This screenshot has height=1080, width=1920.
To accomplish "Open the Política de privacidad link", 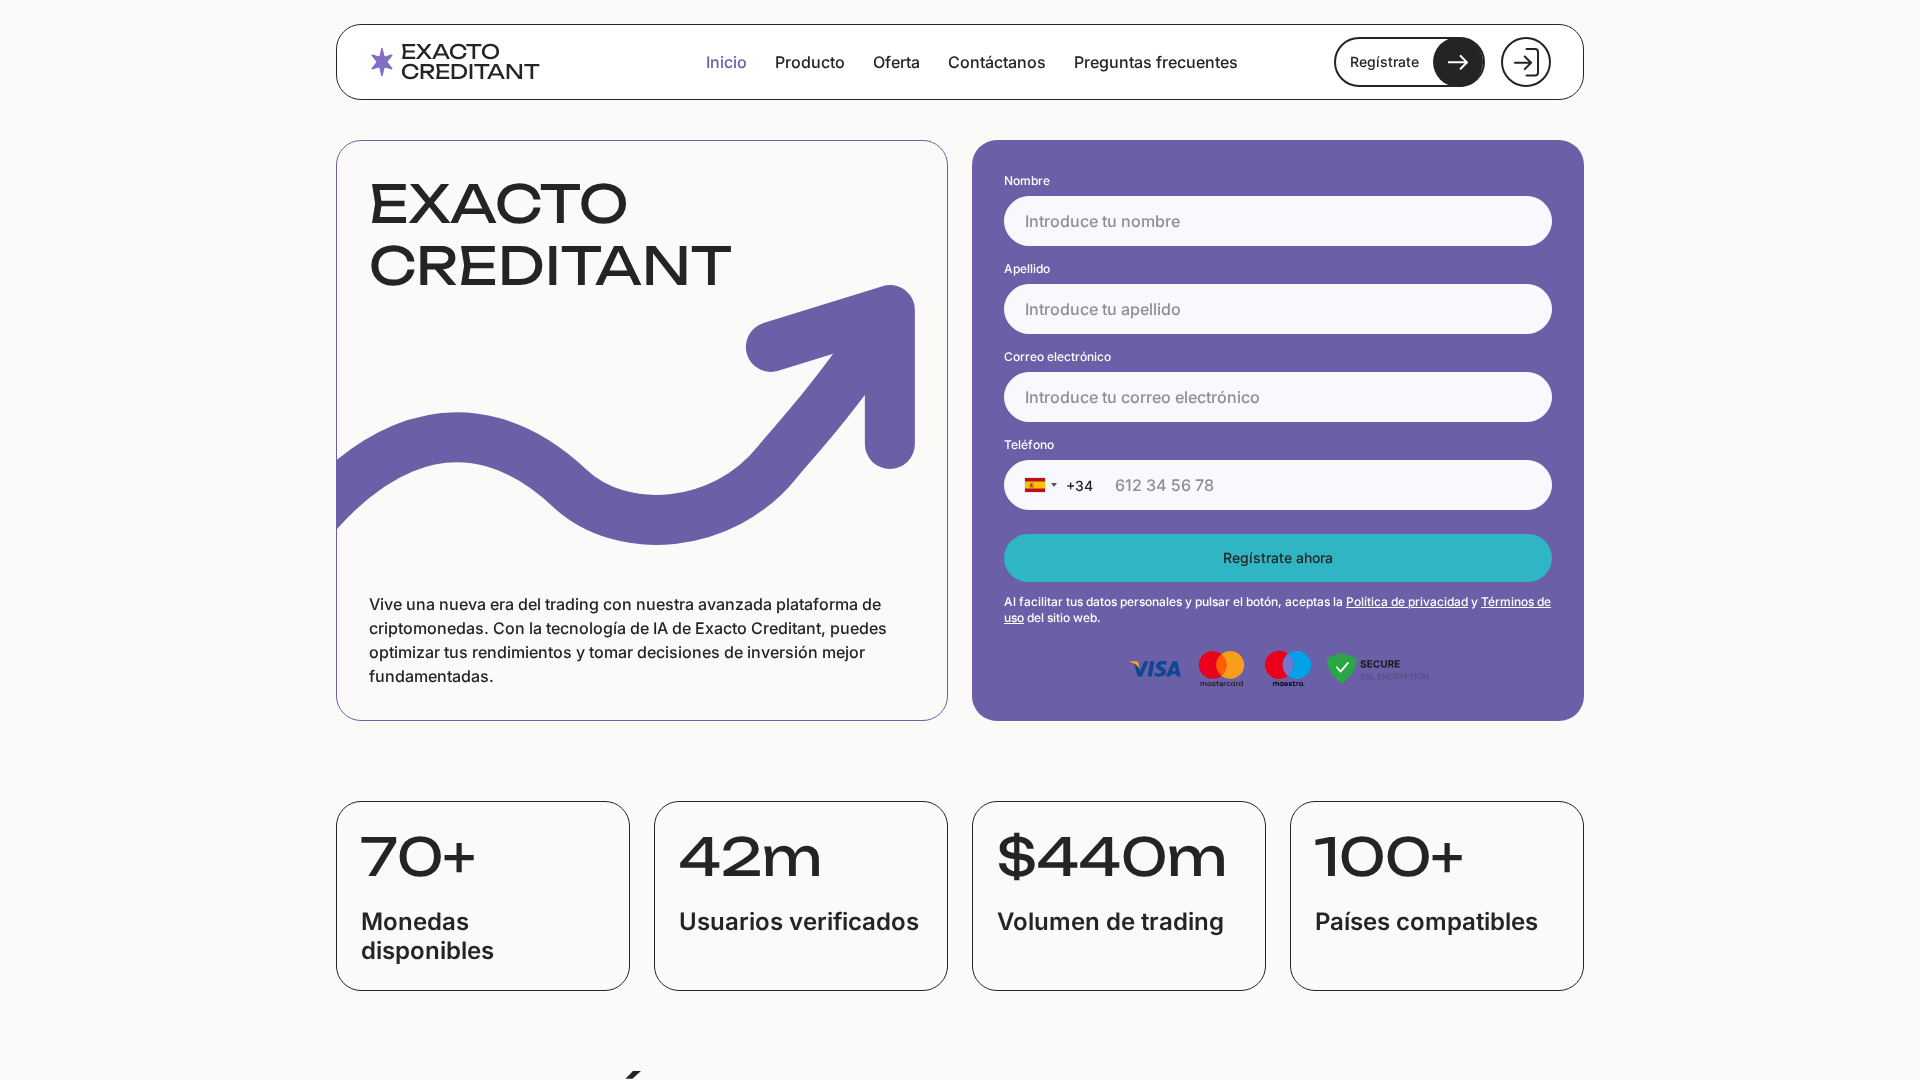I will click(x=1407, y=601).
